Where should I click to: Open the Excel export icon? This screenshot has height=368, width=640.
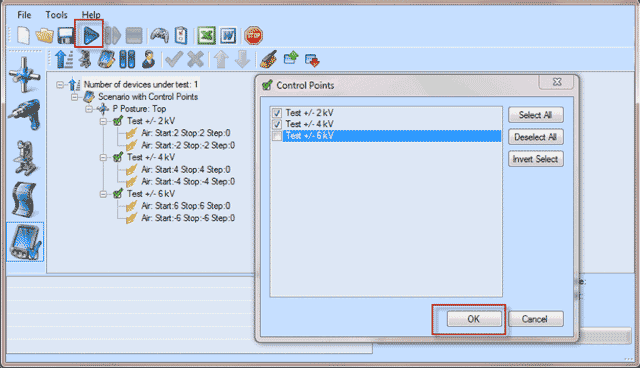(x=207, y=35)
